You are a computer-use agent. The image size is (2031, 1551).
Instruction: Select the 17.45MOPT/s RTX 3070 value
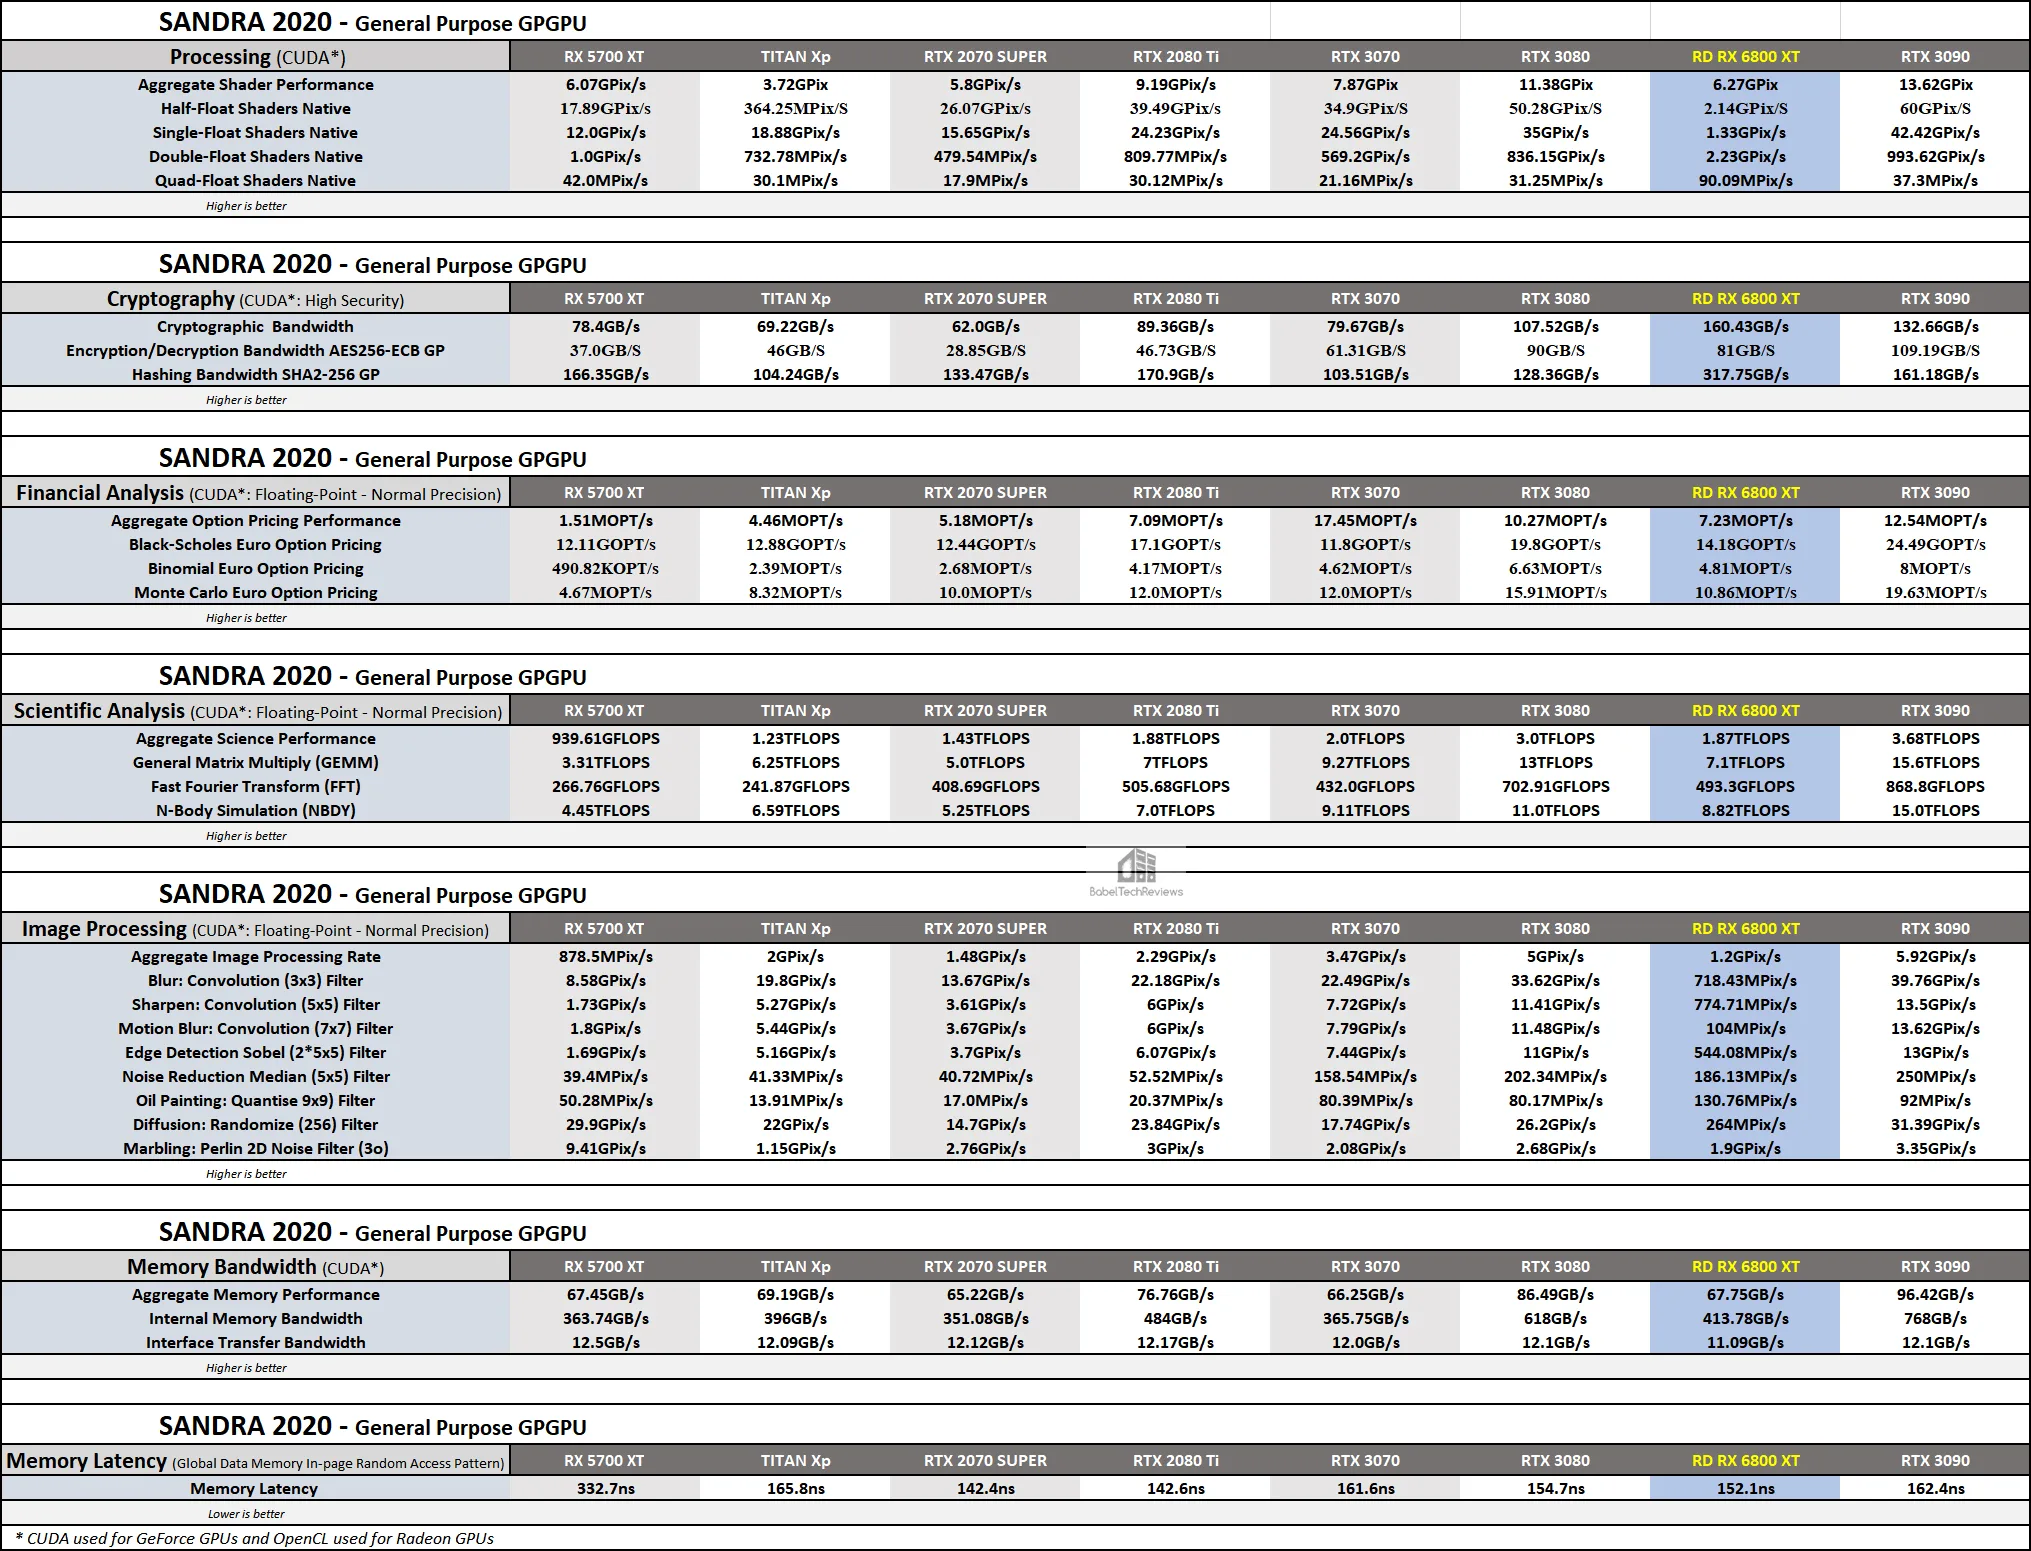(x=1365, y=521)
